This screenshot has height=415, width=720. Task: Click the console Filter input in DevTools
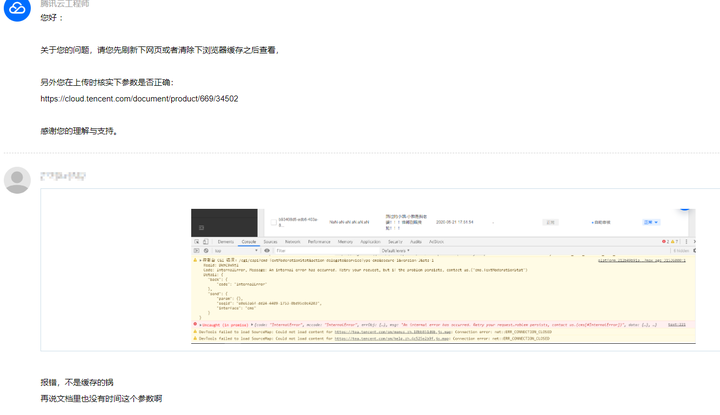click(326, 251)
